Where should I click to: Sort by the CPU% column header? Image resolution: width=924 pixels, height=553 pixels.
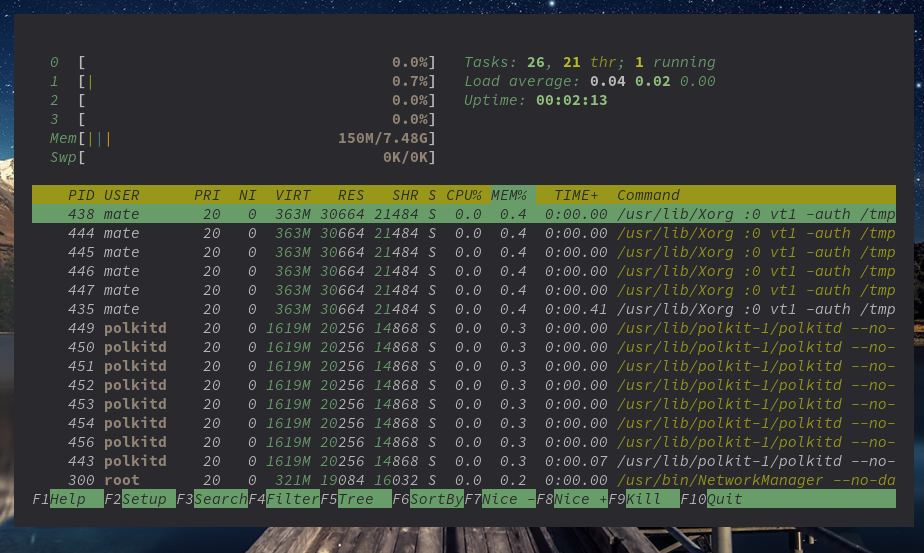[x=464, y=195]
